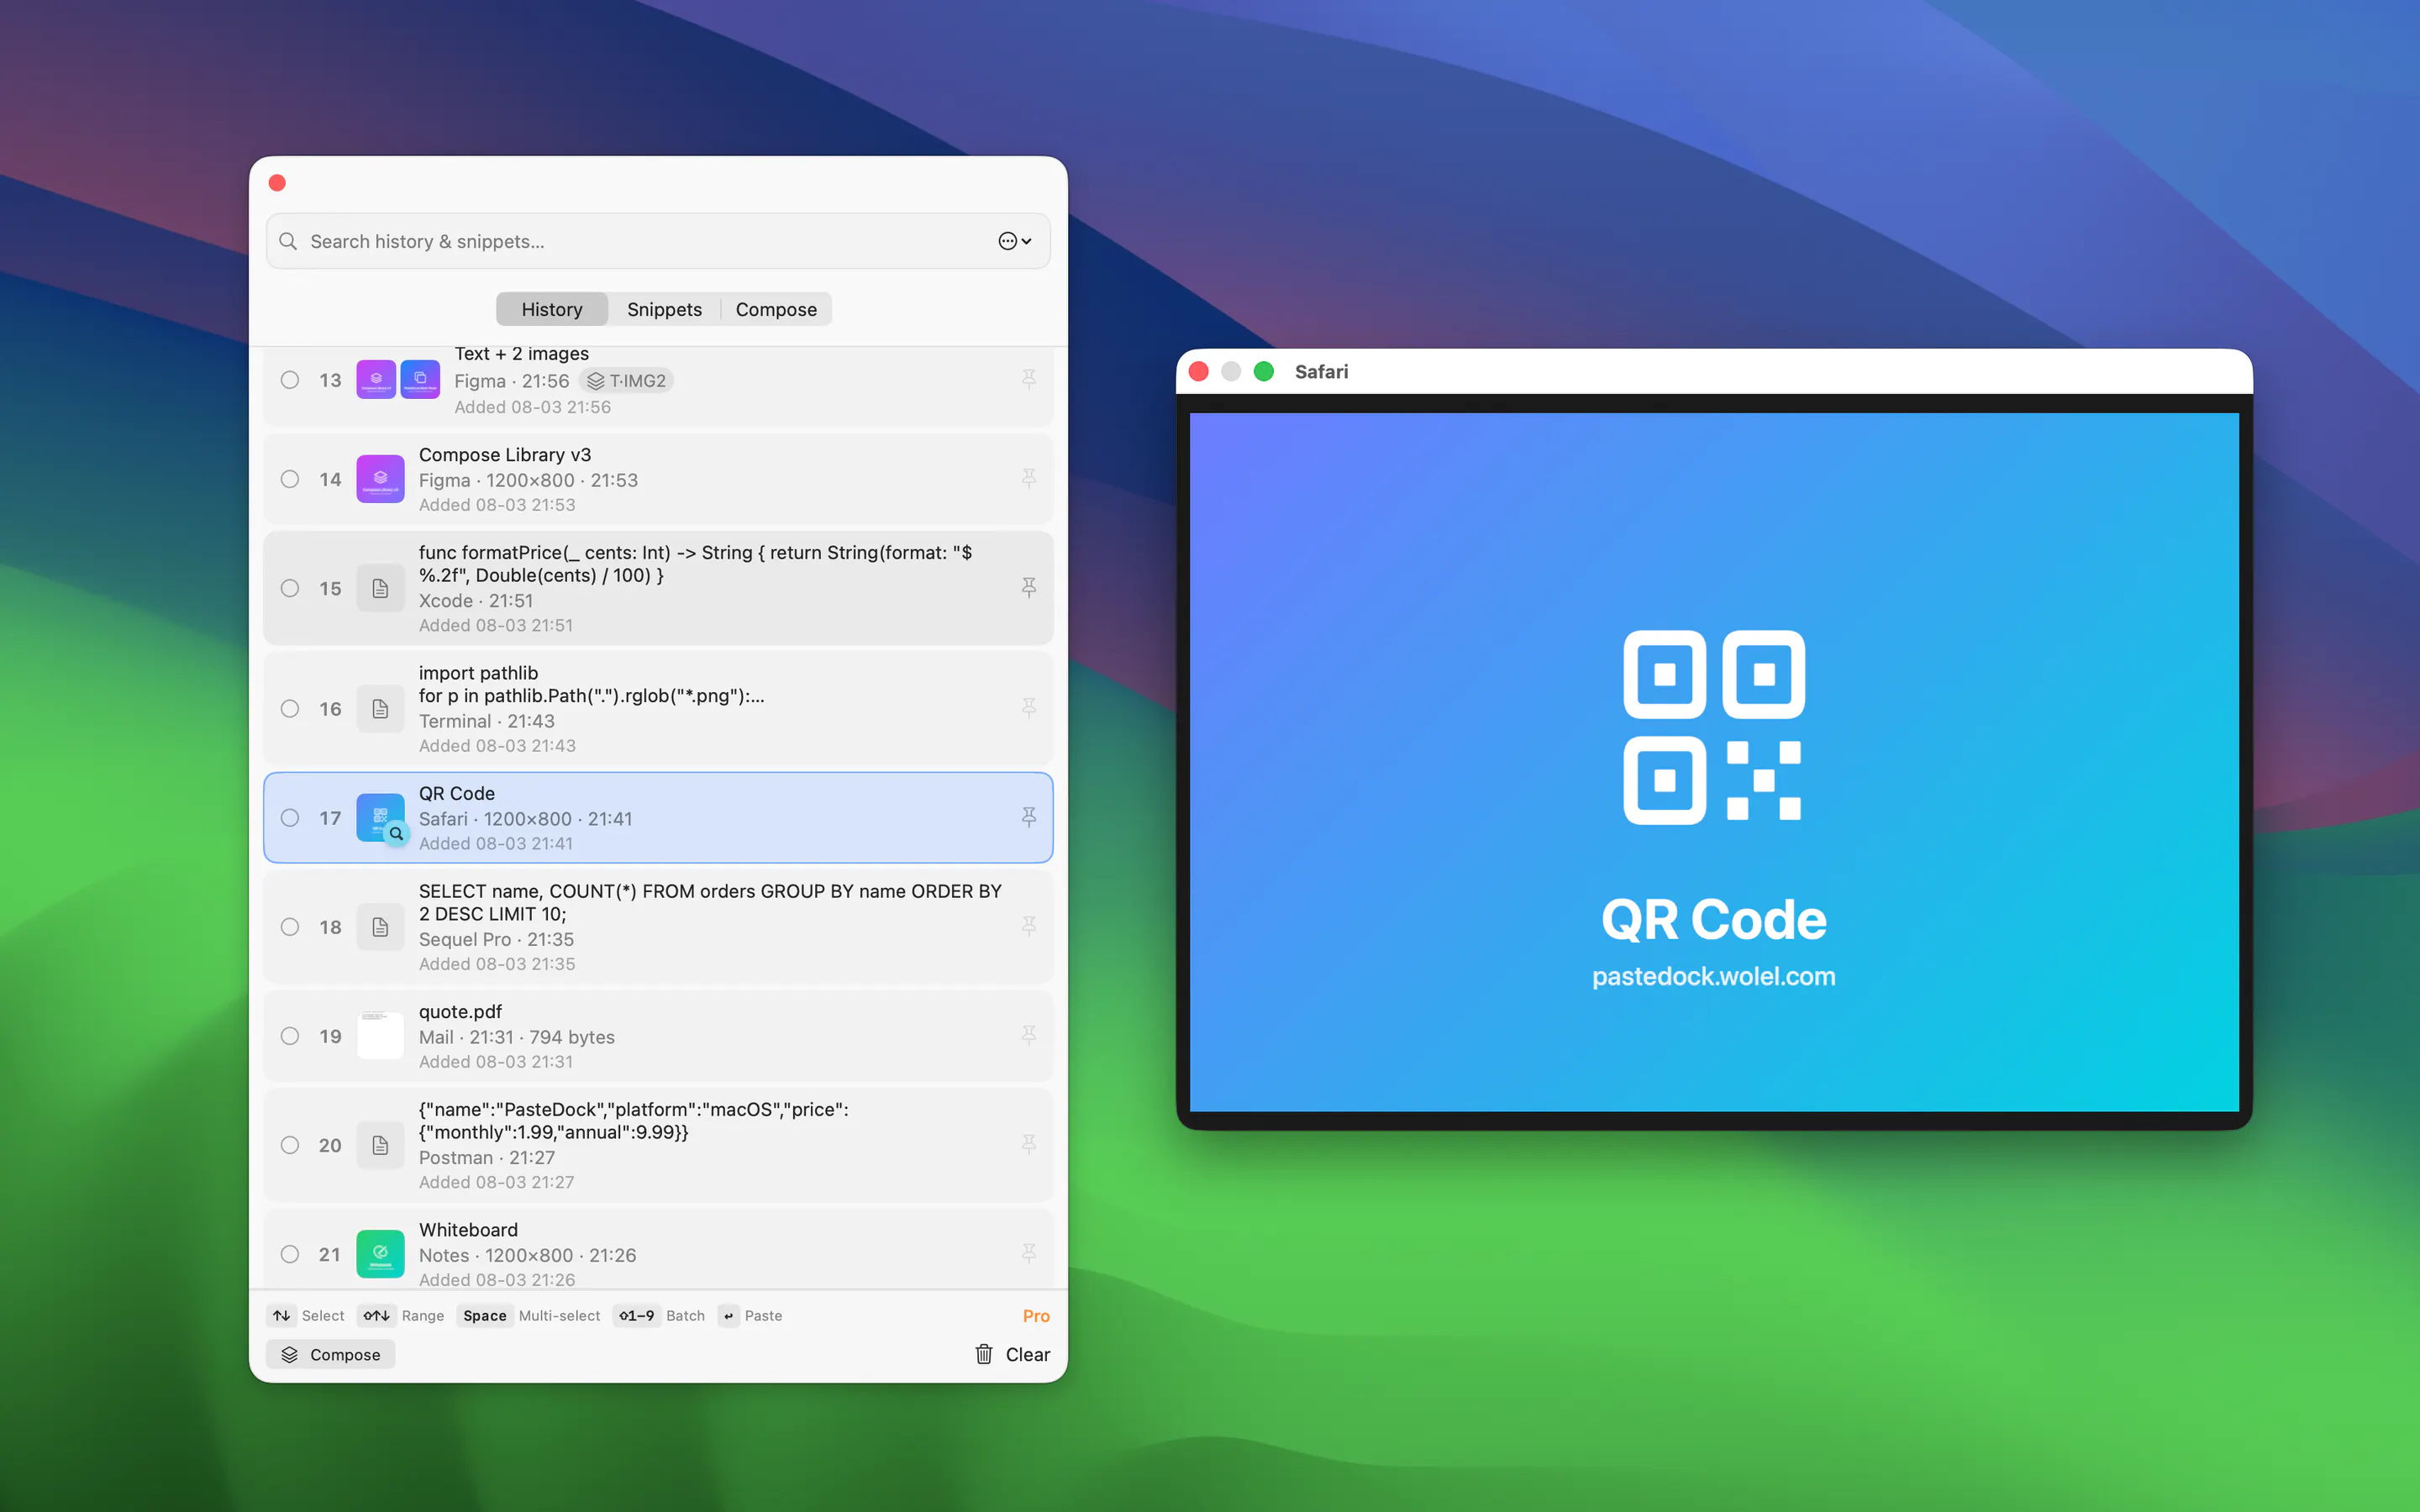Click the T·IMG2 stack badge
Image resolution: width=2420 pixels, height=1512 pixels.
626,381
